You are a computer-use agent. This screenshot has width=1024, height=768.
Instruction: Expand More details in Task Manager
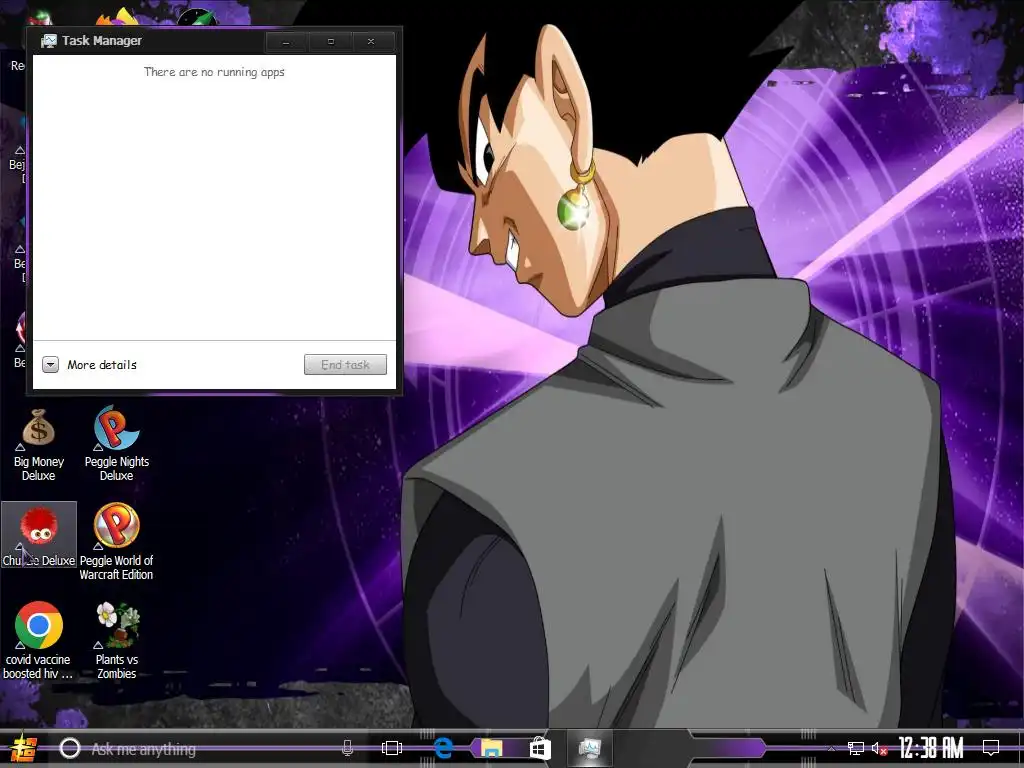tap(89, 364)
